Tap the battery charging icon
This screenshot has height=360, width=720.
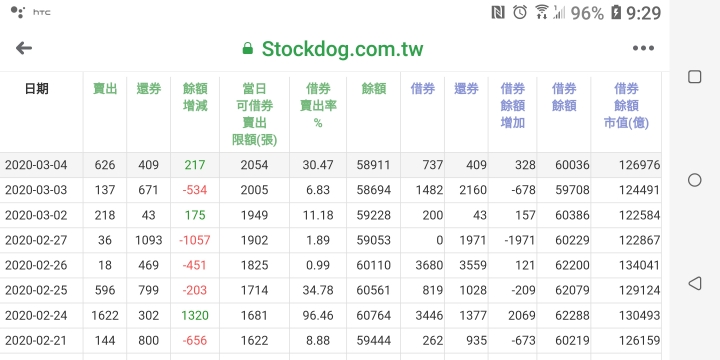(x=616, y=12)
